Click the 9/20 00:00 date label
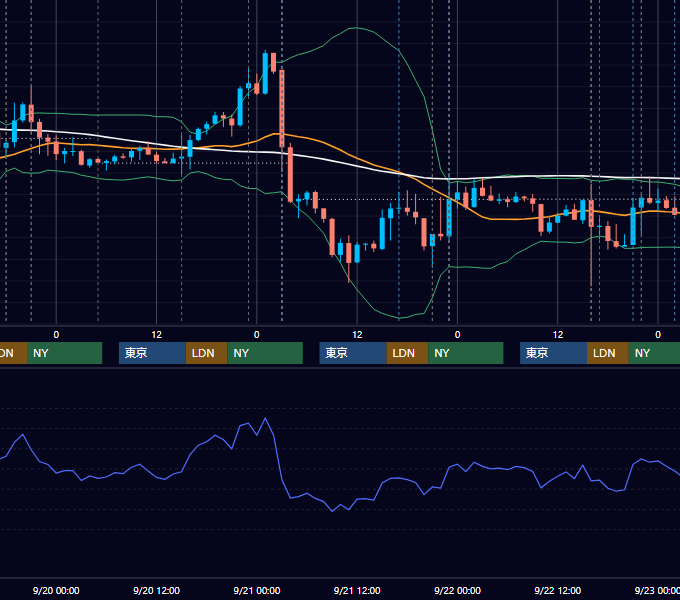 [x=56, y=590]
